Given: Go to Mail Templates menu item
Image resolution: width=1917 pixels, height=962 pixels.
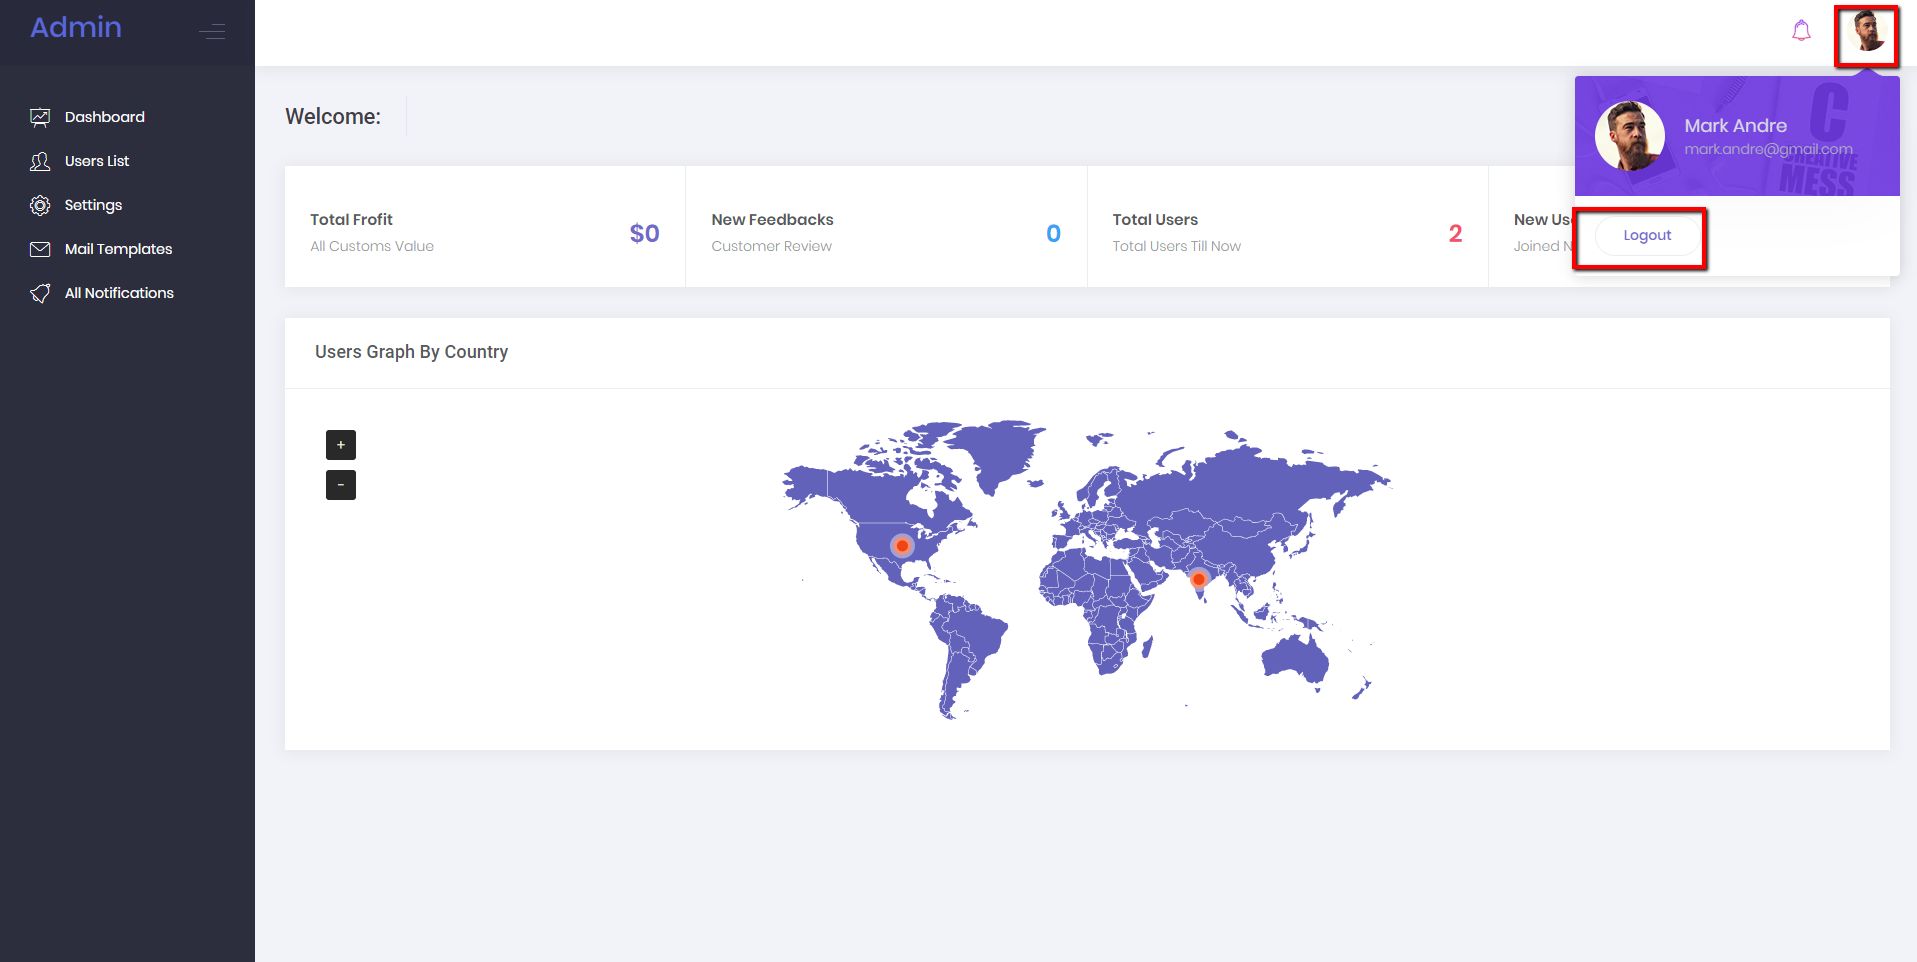Looking at the screenshot, I should click(x=118, y=249).
